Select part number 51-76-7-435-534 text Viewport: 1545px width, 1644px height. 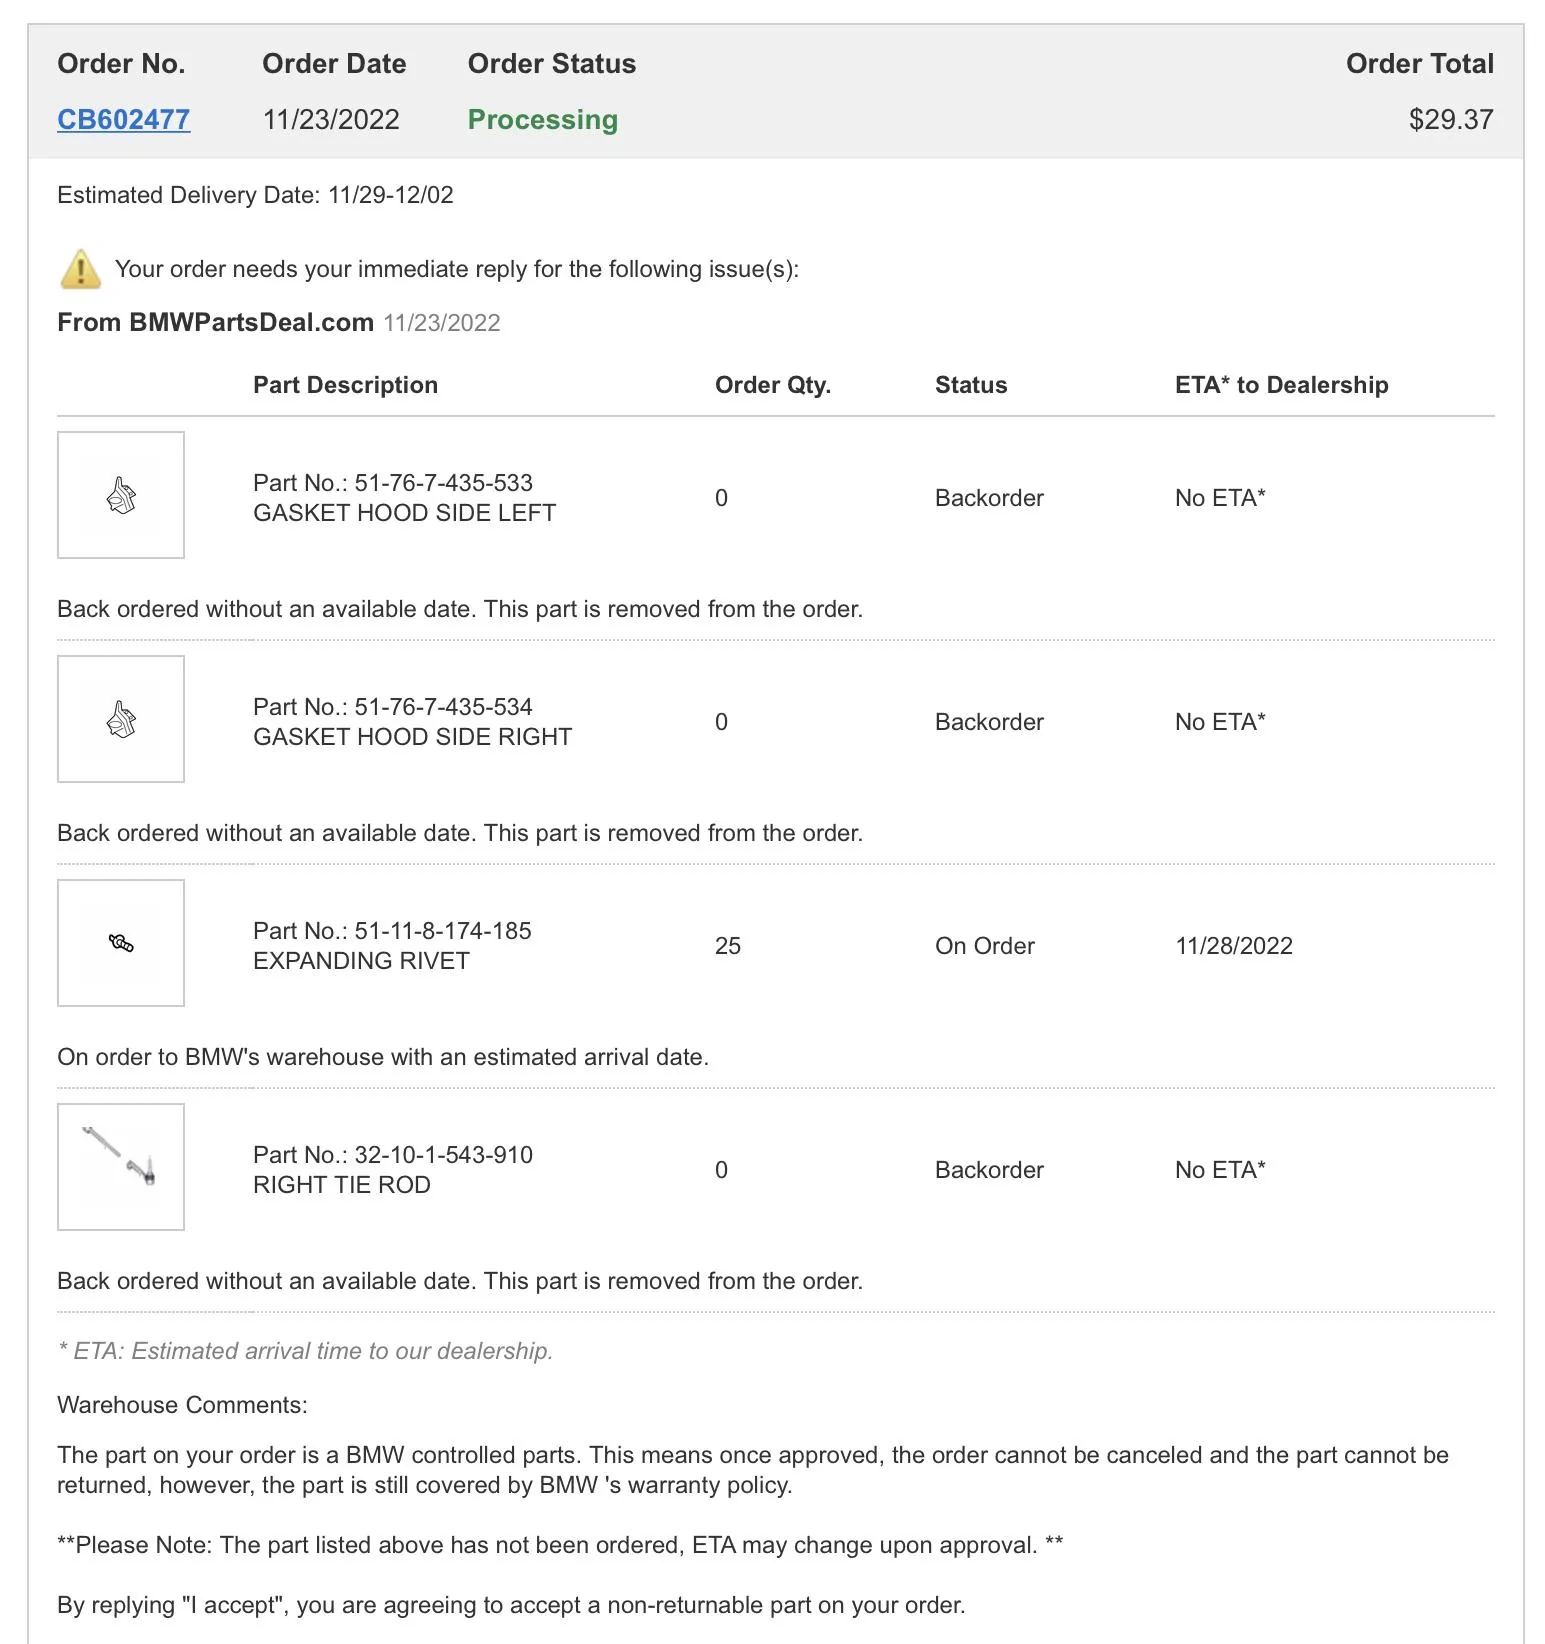pos(443,707)
